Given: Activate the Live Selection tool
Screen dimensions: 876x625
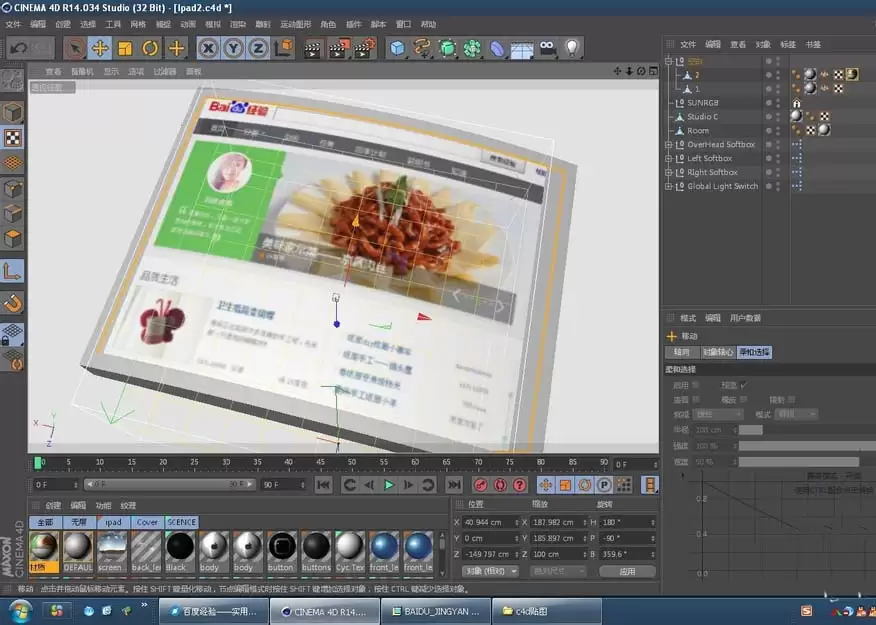Looking at the screenshot, I should pyautogui.click(x=74, y=47).
